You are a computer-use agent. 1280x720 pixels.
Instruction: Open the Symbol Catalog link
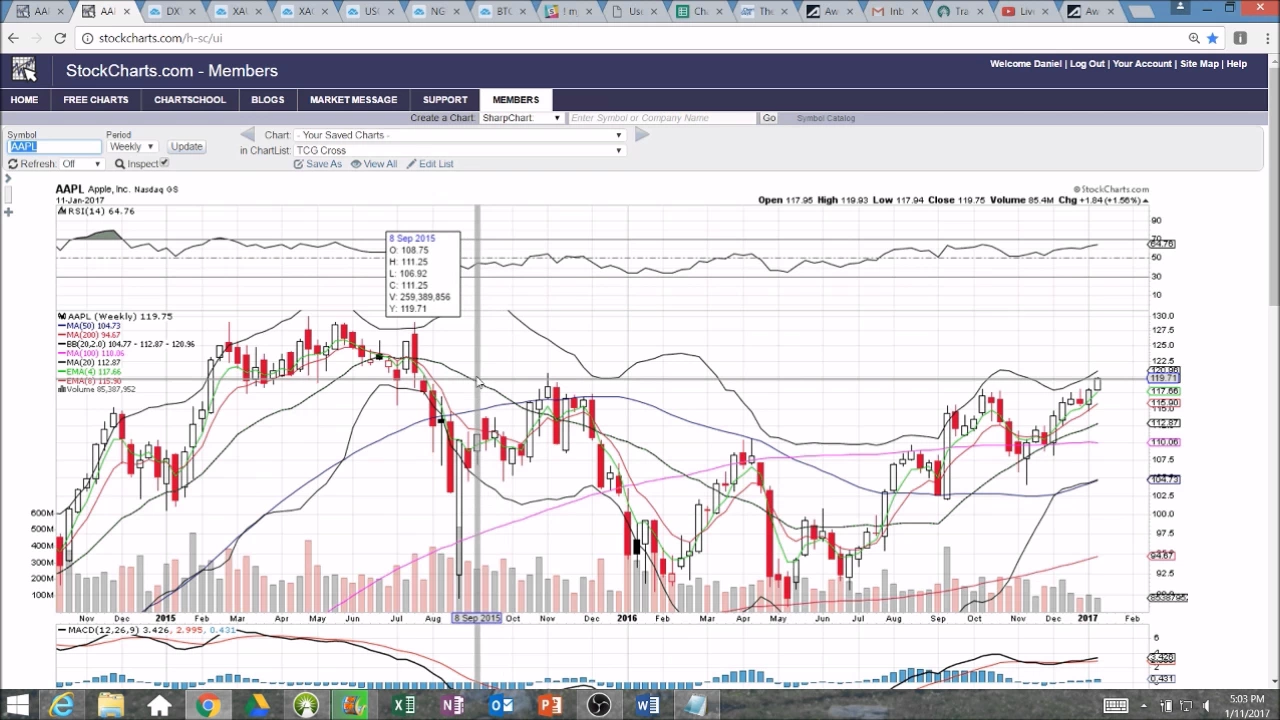click(x=826, y=118)
